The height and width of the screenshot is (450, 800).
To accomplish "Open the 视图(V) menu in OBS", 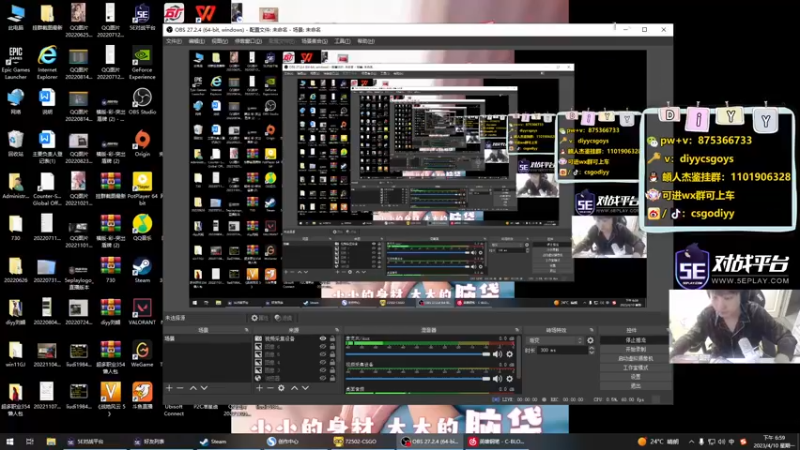I will click(x=219, y=41).
